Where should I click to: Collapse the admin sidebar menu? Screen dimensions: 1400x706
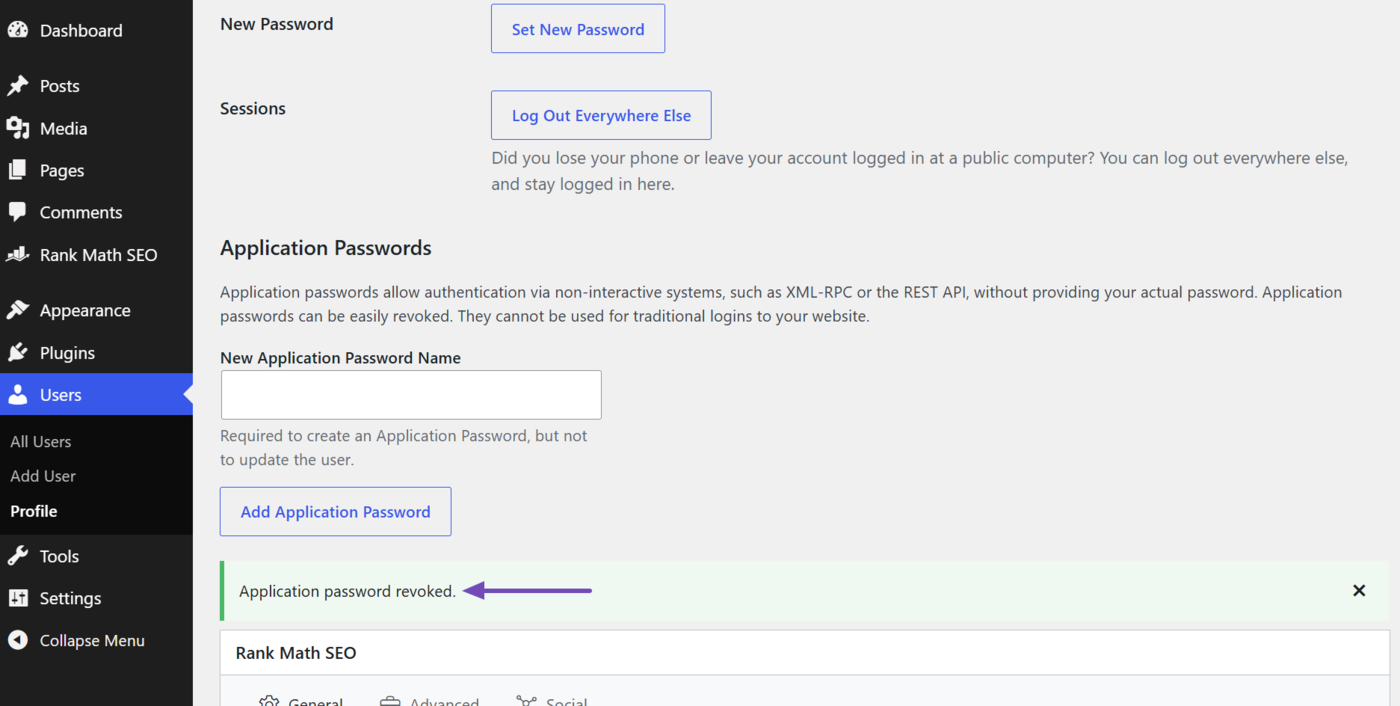tap(77, 640)
